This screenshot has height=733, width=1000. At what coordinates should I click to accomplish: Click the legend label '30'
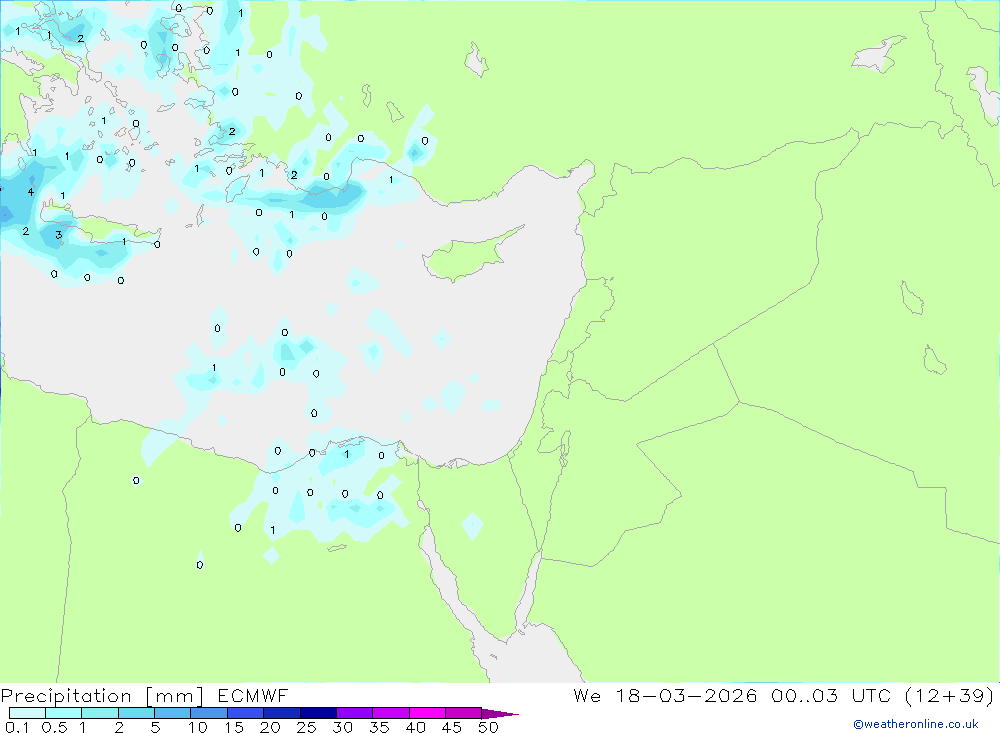343,727
